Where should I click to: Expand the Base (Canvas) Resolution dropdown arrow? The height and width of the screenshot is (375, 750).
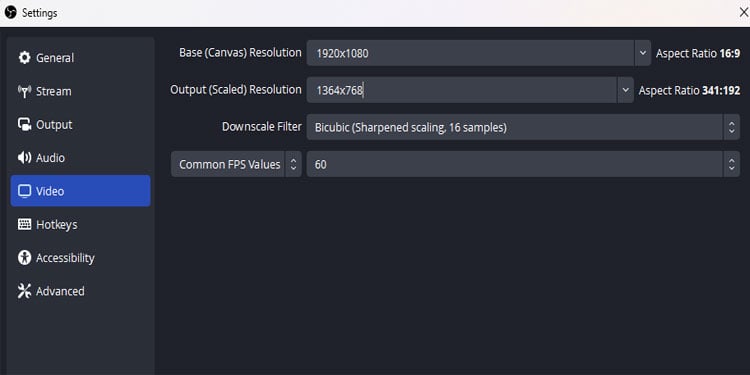tap(642, 53)
